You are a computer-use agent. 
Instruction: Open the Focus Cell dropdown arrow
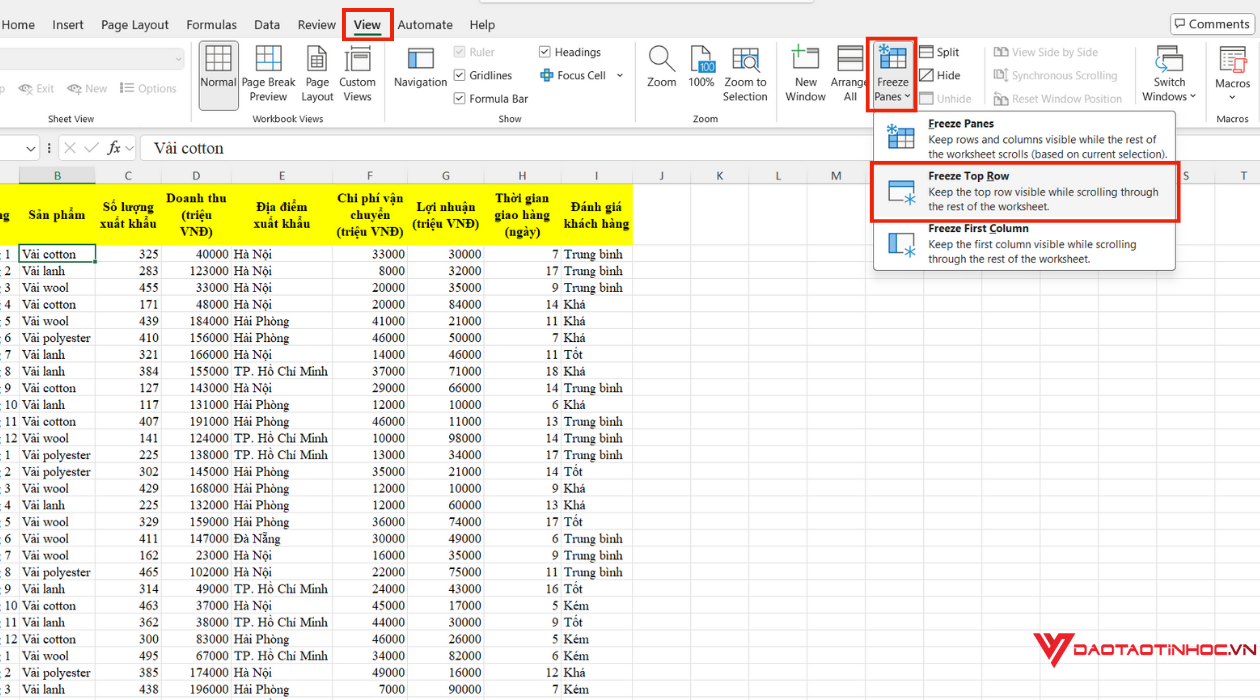[620, 76]
